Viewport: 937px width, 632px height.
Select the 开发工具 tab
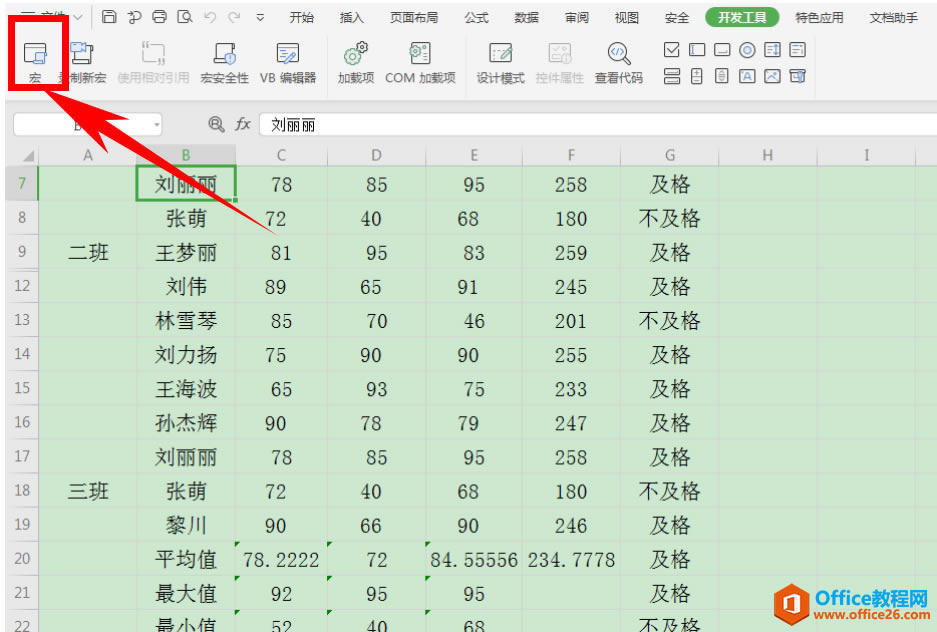742,17
